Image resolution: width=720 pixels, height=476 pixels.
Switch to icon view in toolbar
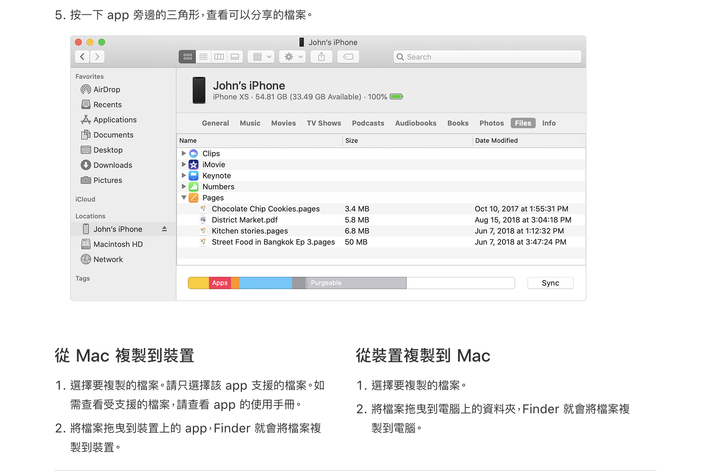[x=187, y=57]
